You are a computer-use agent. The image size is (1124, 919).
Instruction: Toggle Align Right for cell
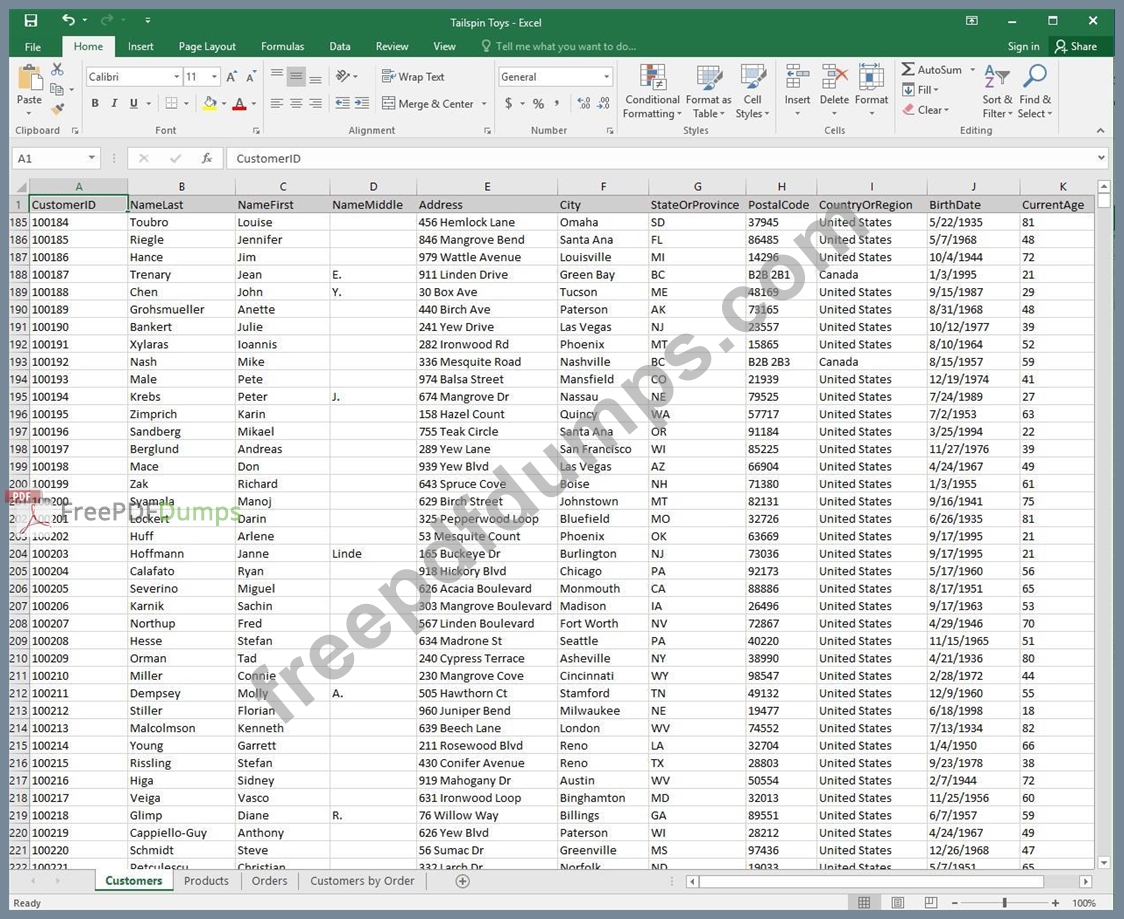[315, 103]
